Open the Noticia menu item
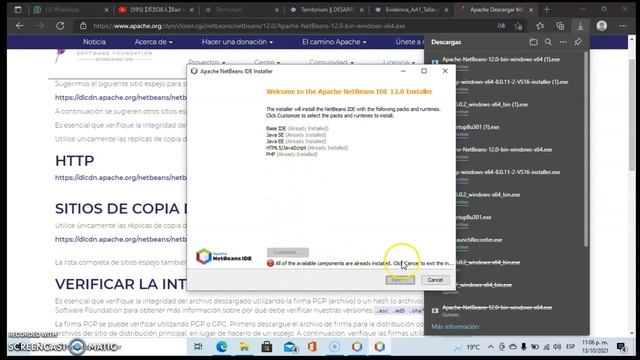640x360 pixels. point(94,42)
